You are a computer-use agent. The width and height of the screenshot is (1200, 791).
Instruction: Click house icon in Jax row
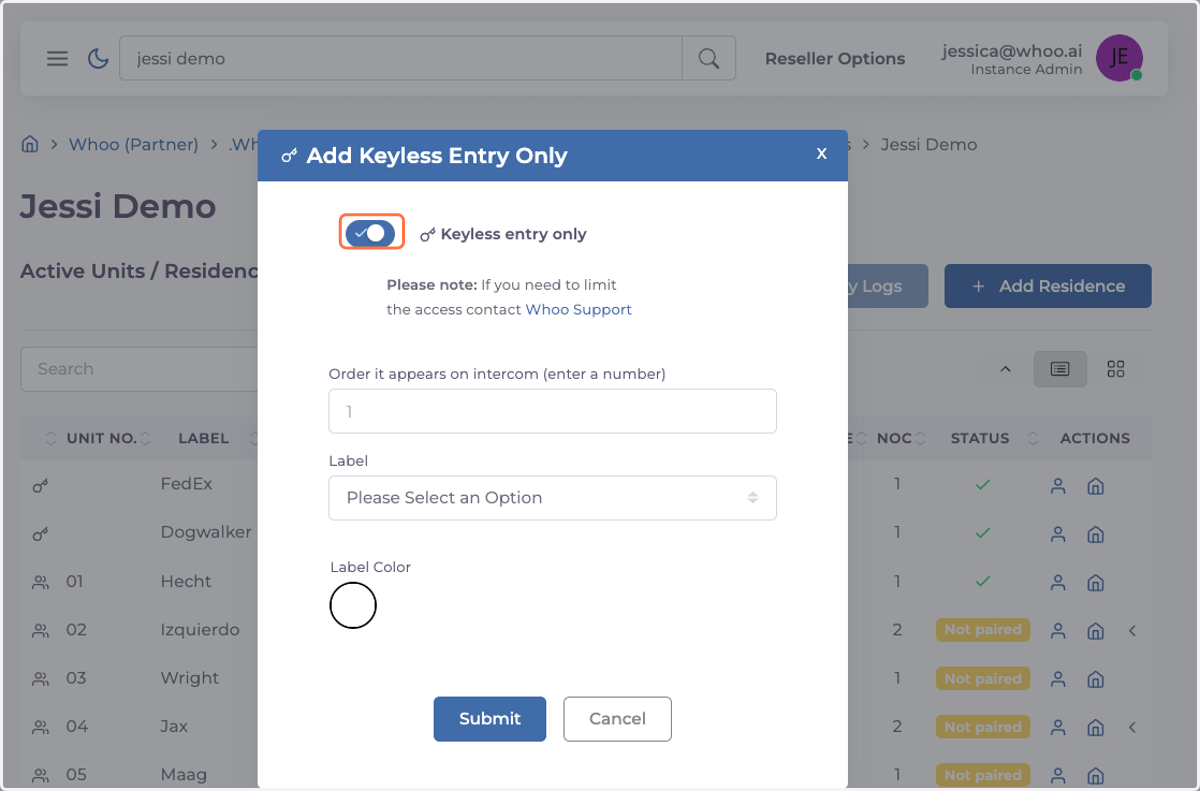point(1095,727)
